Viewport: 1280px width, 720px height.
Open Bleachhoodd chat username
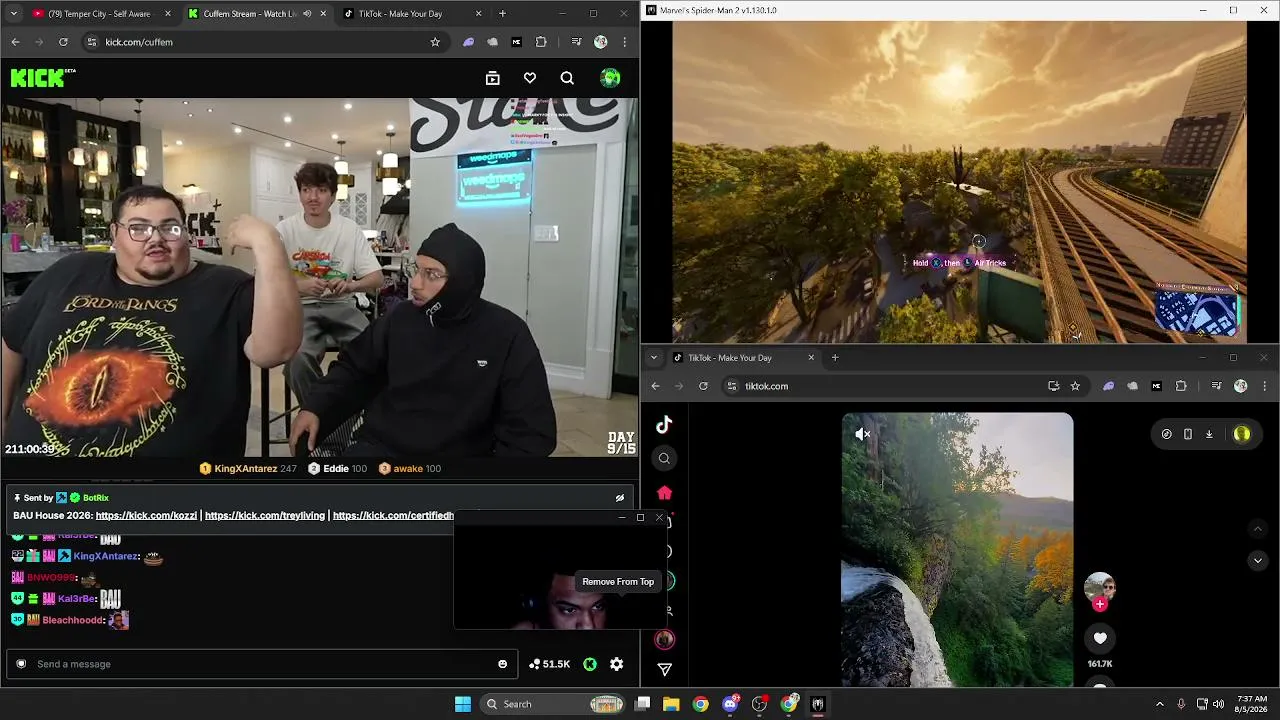[72, 620]
